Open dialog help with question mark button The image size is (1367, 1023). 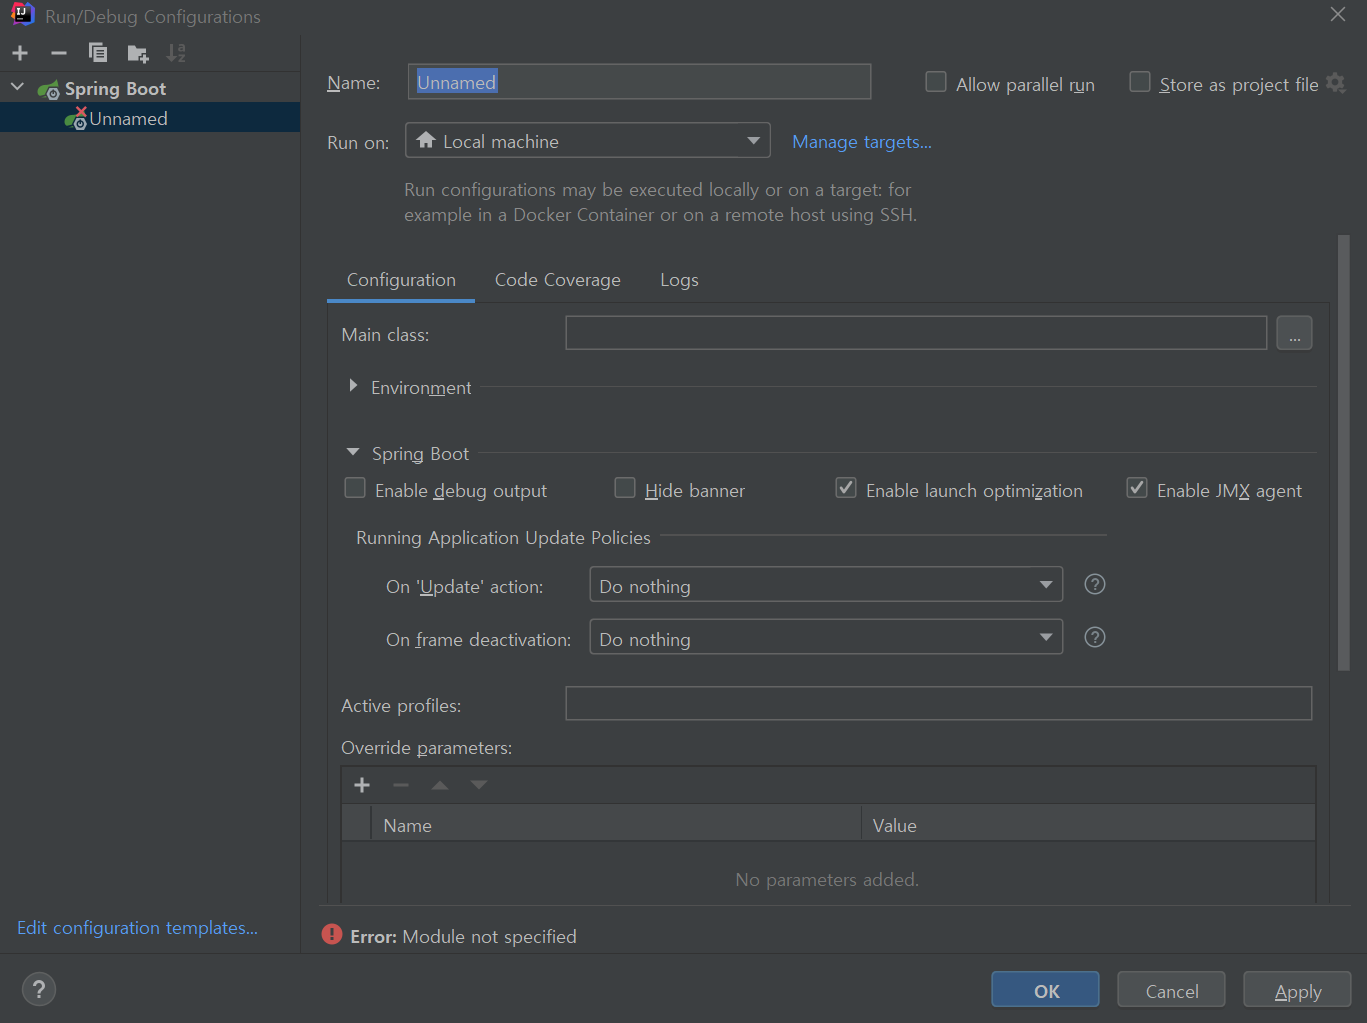point(39,990)
